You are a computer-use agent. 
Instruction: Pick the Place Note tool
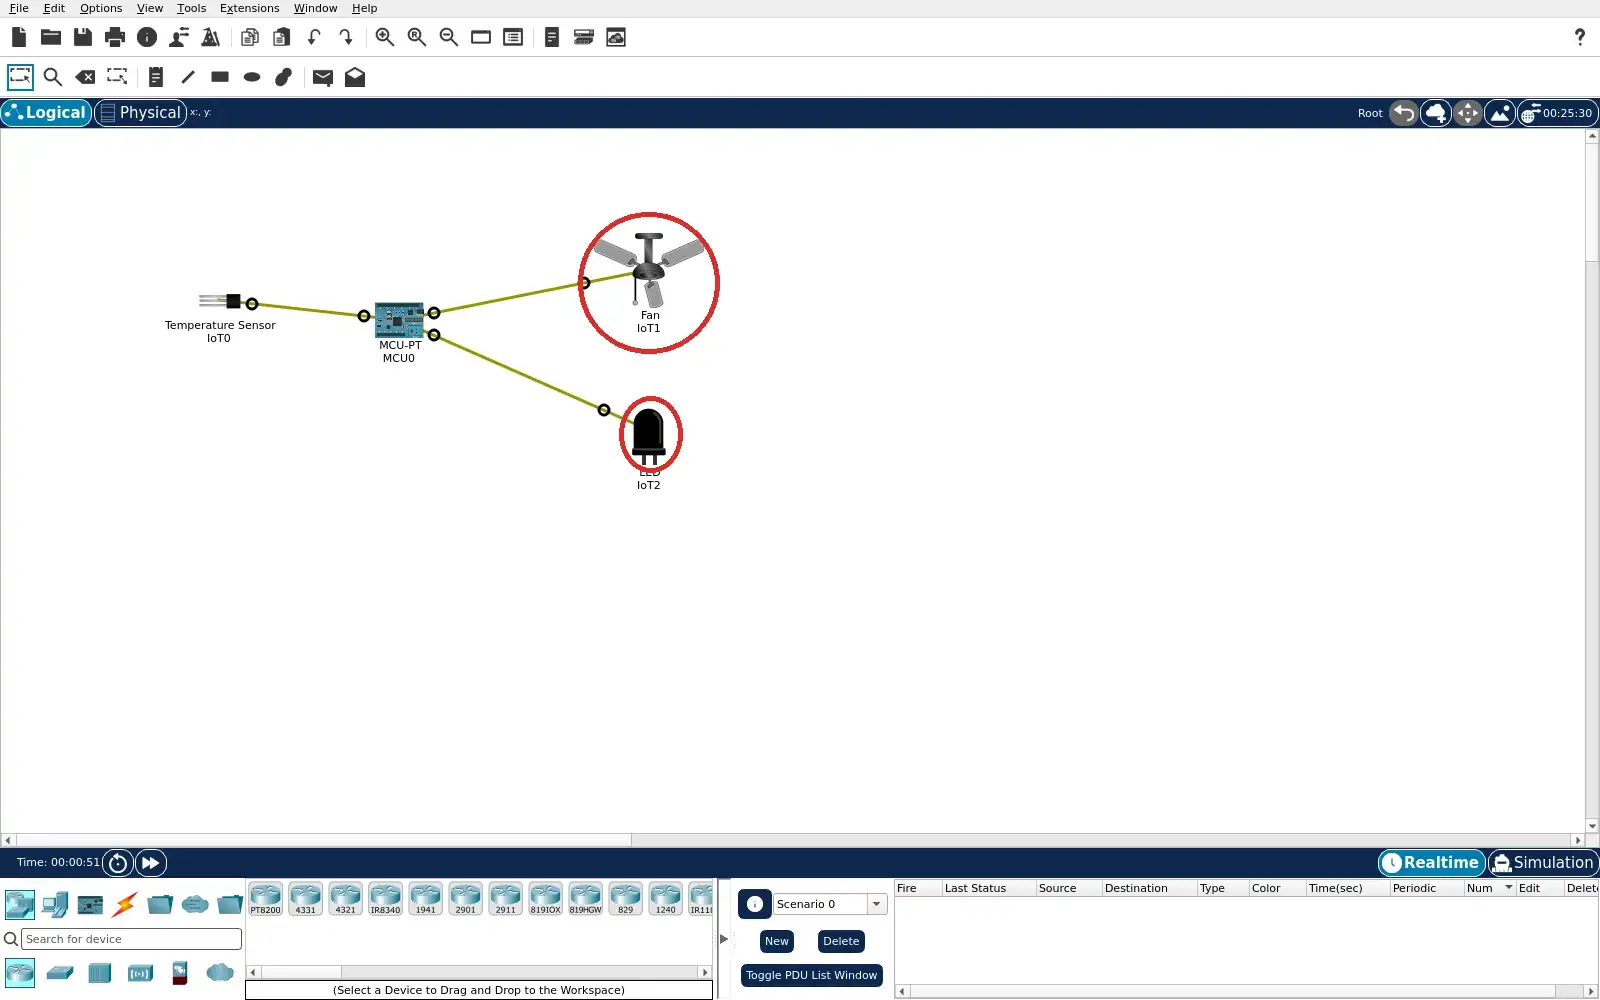155,77
